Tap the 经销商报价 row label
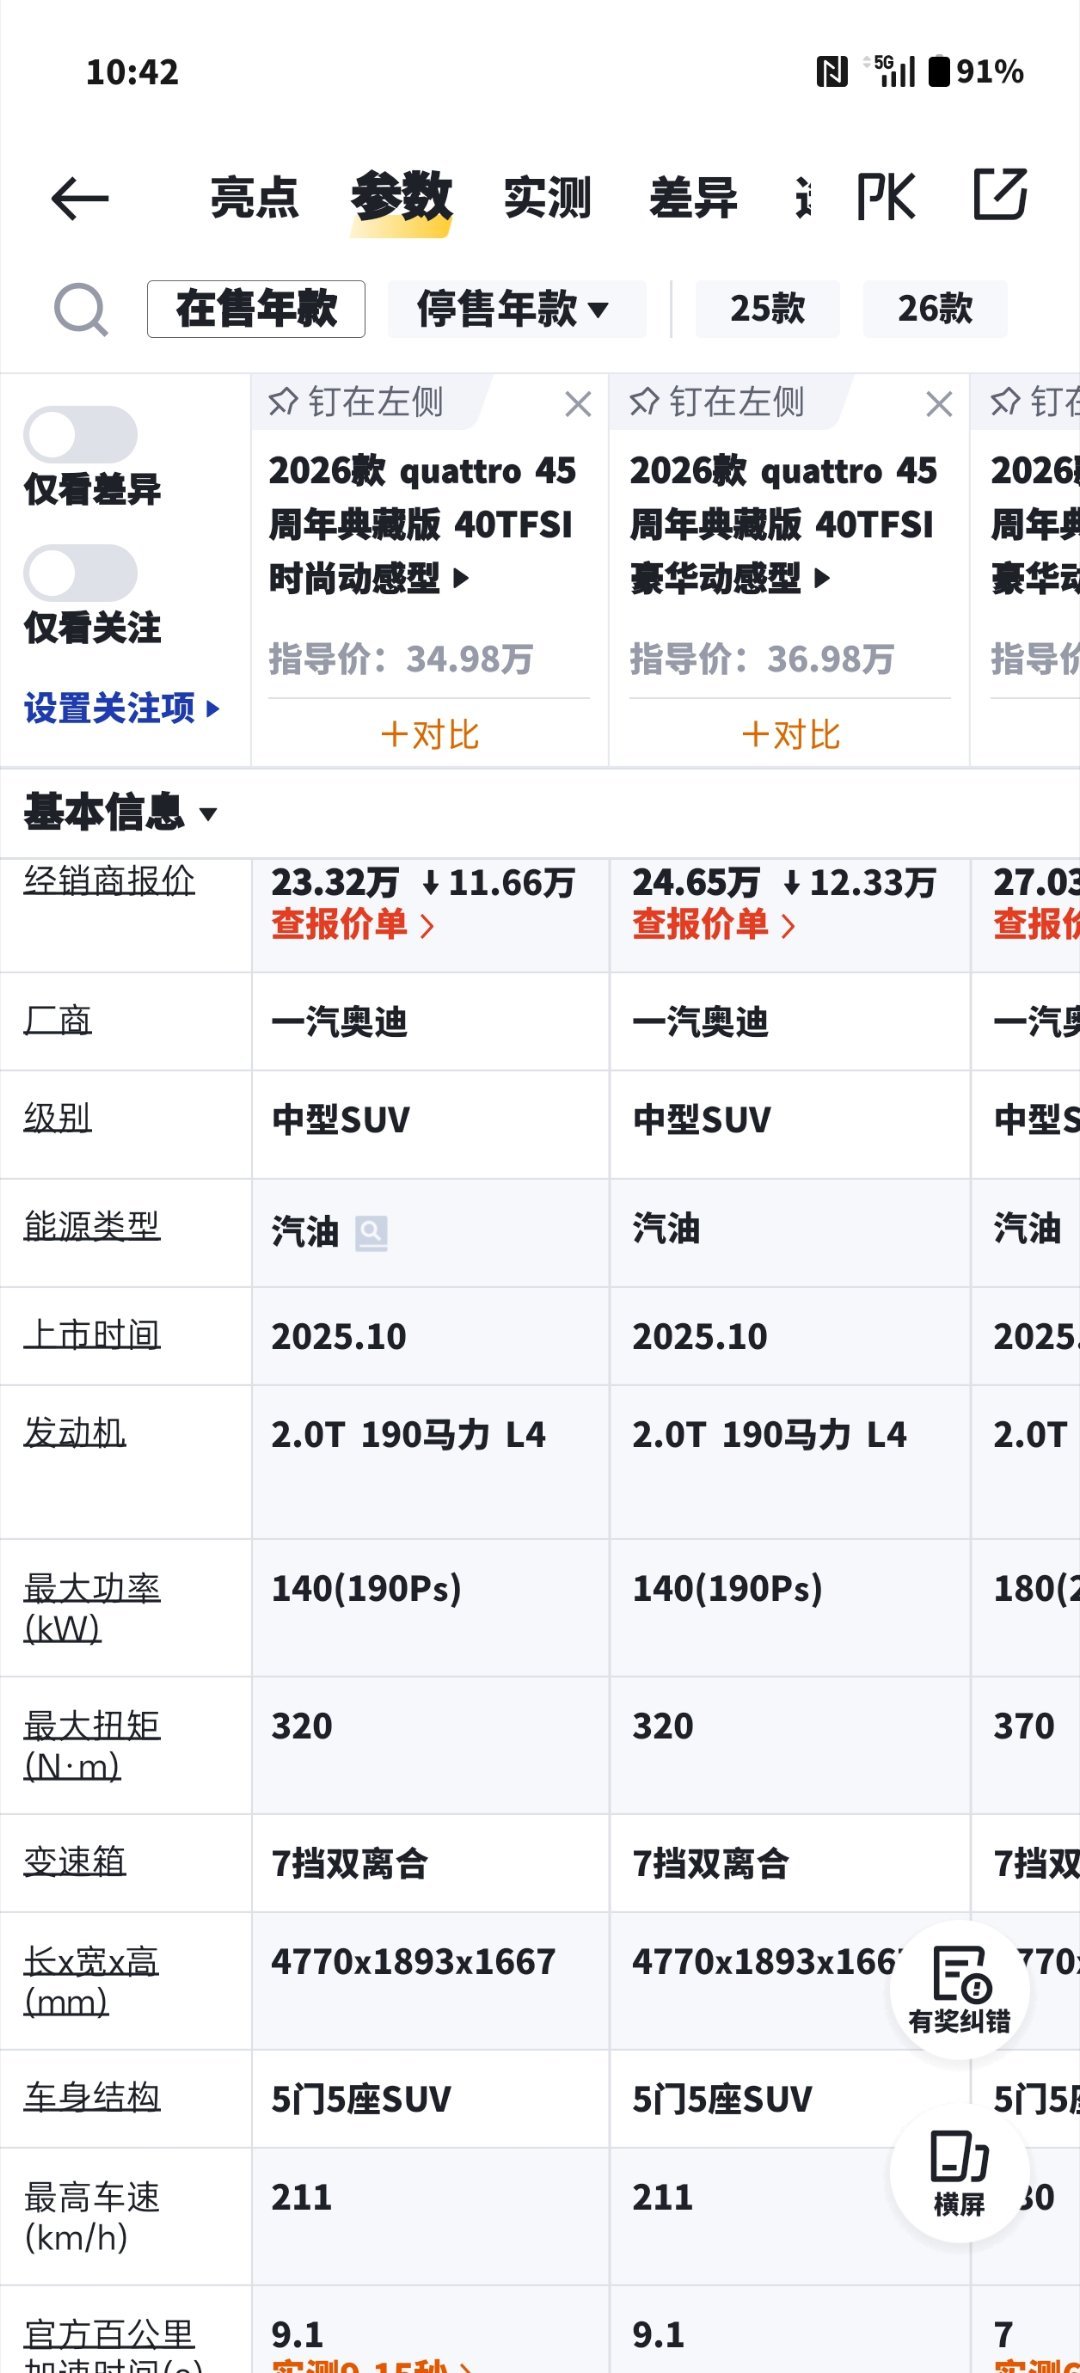This screenshot has width=1080, height=2373. point(109,880)
